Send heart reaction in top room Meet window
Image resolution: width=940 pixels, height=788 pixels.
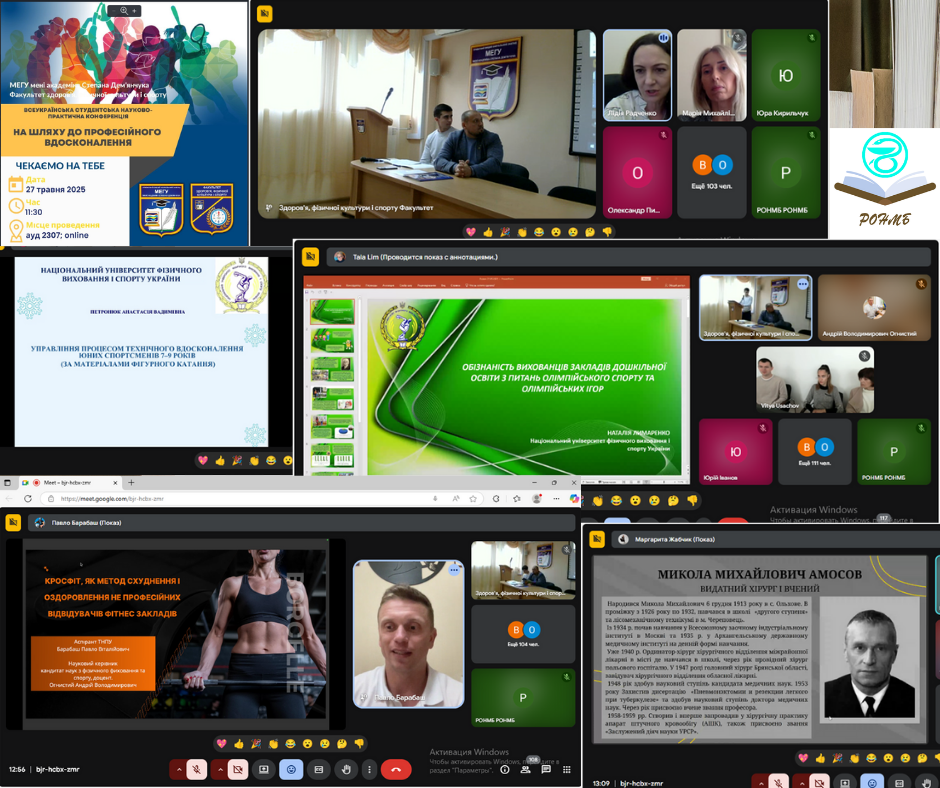point(471,232)
